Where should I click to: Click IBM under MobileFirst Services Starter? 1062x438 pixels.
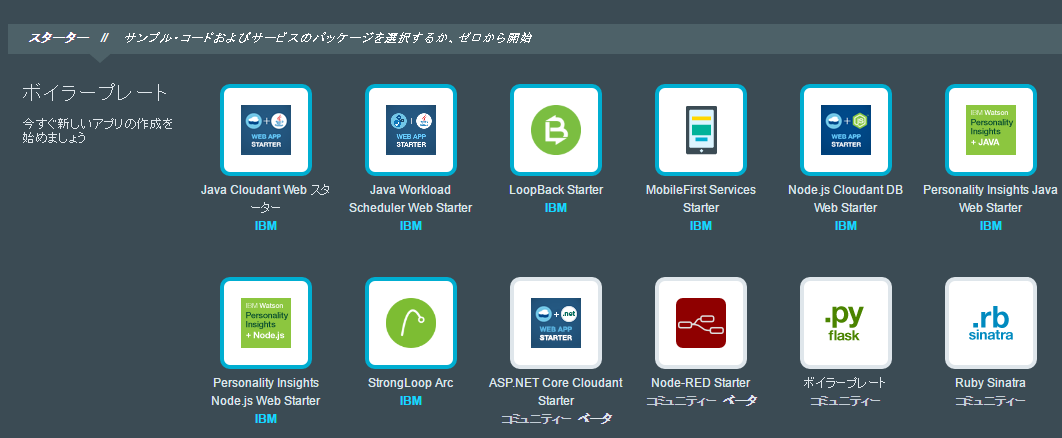[700, 226]
